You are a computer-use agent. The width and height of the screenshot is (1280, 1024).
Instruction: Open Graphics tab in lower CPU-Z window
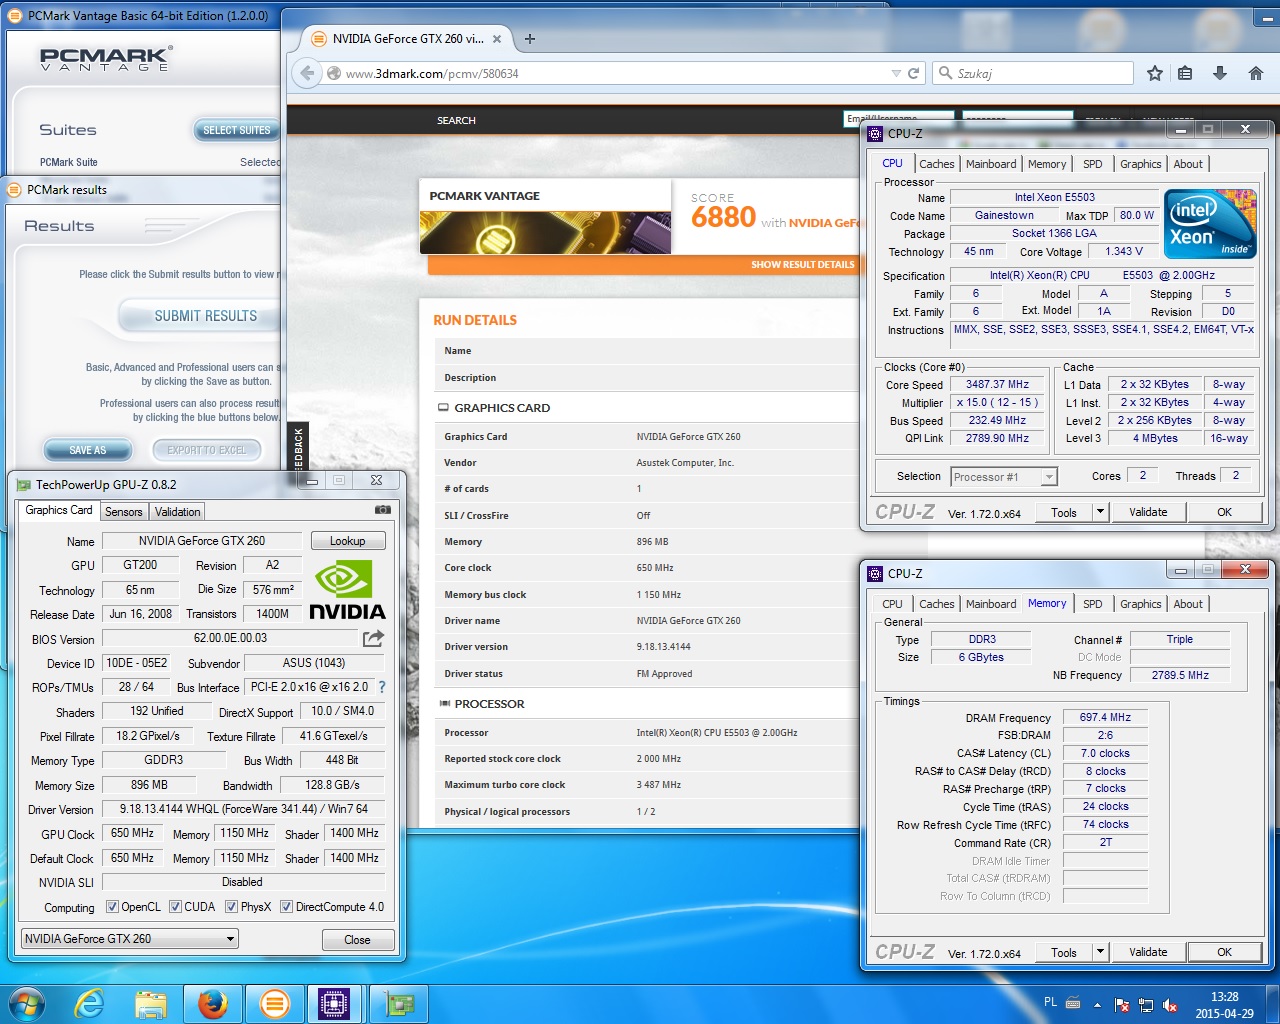[1141, 604]
